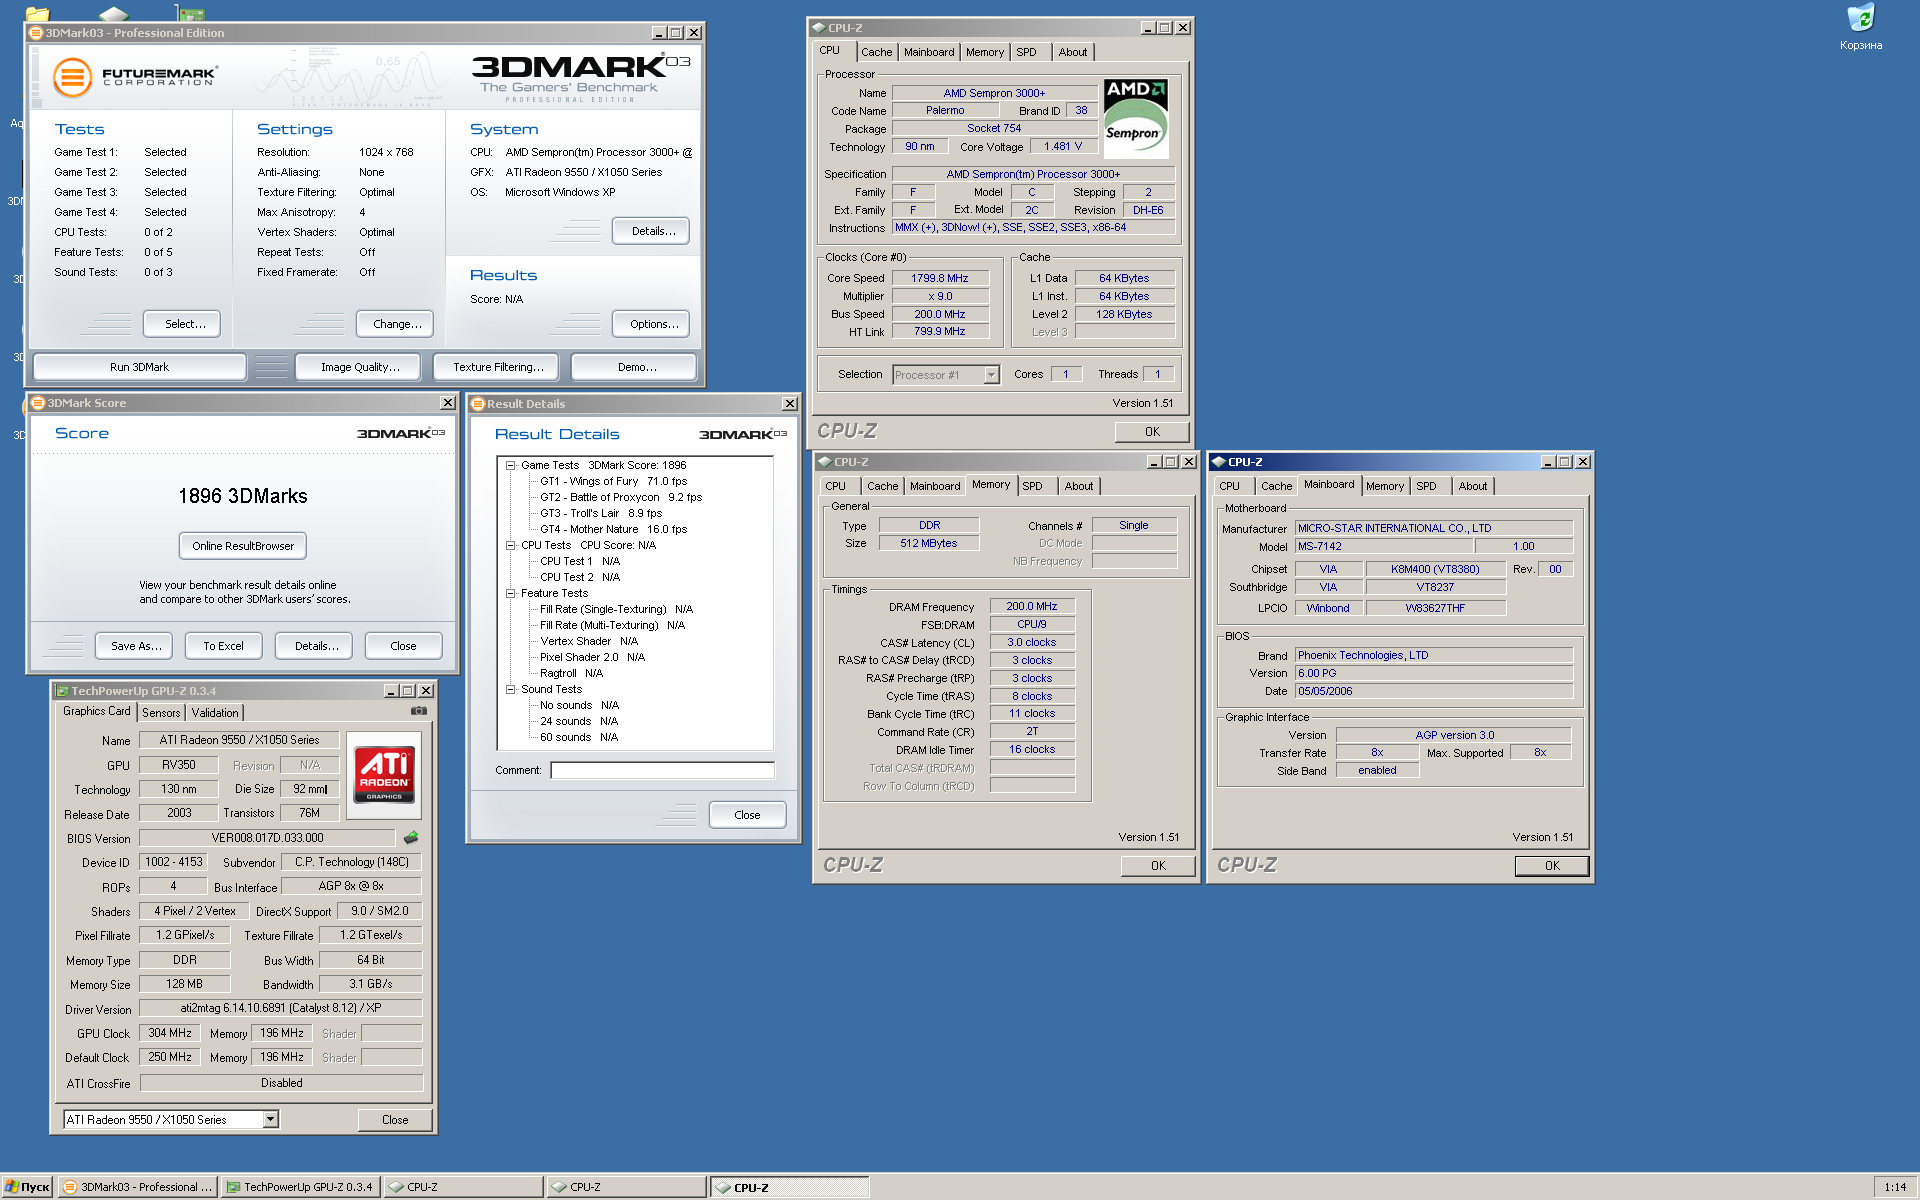Click the AMD Sempron logo in CPU-Z
Screen dimensions: 1920x1200
pos(1136,118)
